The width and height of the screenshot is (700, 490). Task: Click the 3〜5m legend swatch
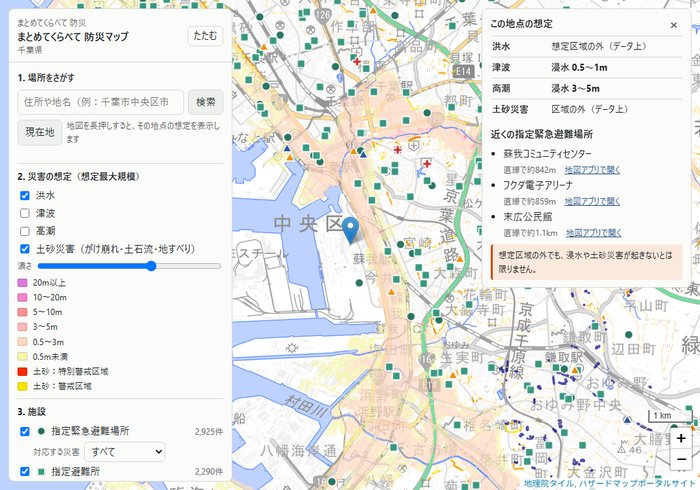pyautogui.click(x=22, y=327)
